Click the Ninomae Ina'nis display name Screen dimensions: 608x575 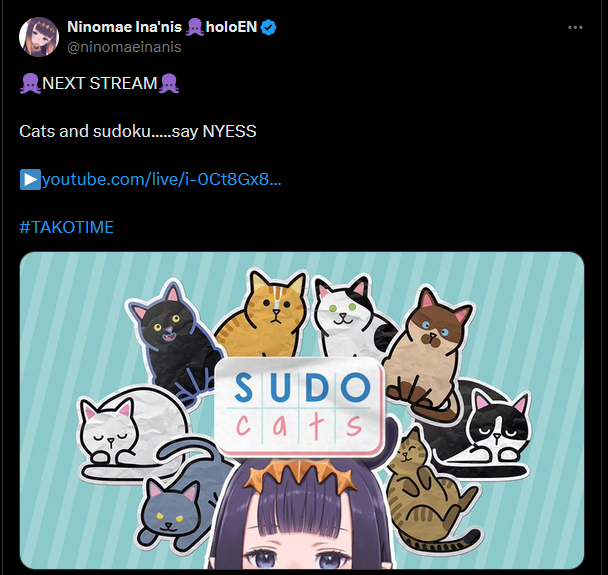(124, 27)
